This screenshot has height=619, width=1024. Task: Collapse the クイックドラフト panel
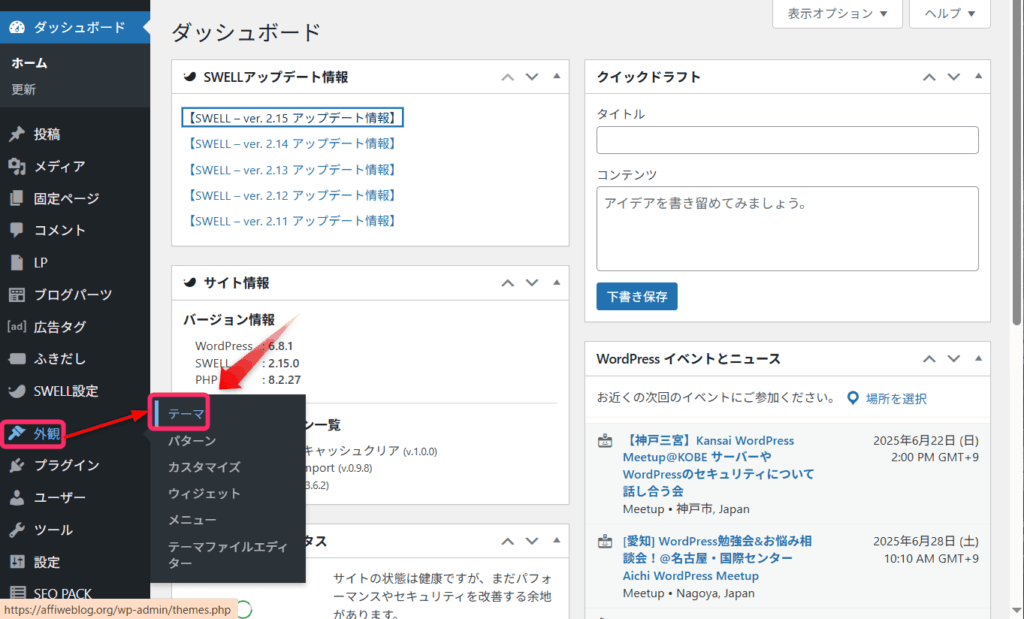pos(978,76)
